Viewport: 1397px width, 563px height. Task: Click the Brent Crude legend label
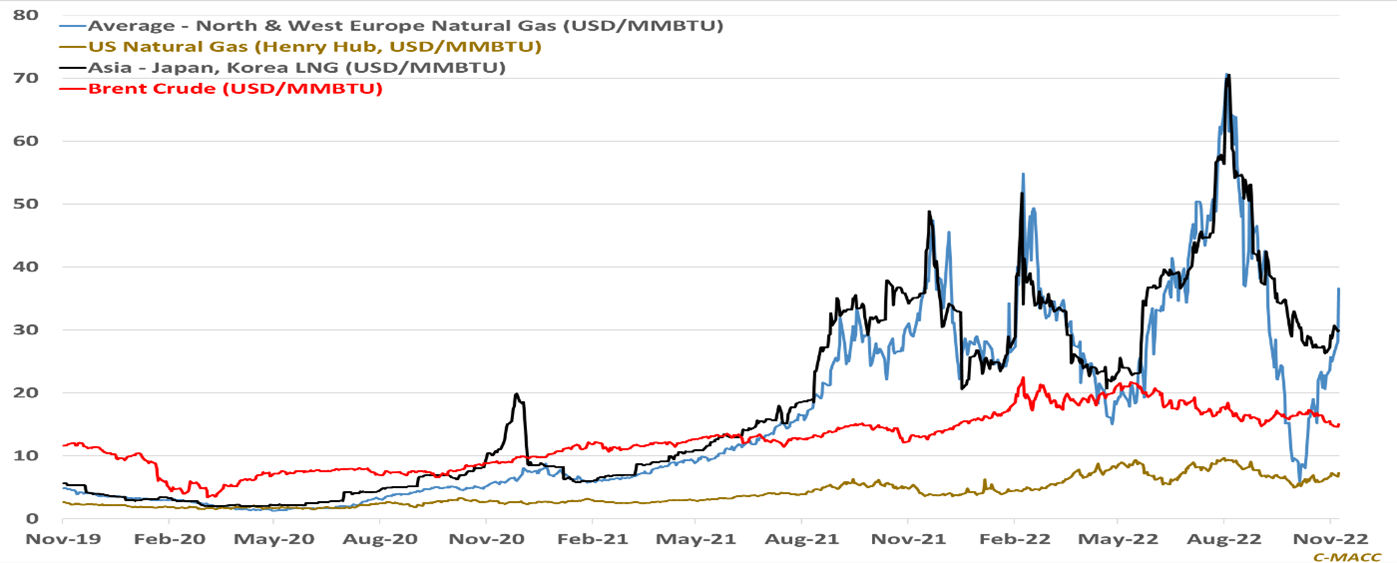pos(236,90)
